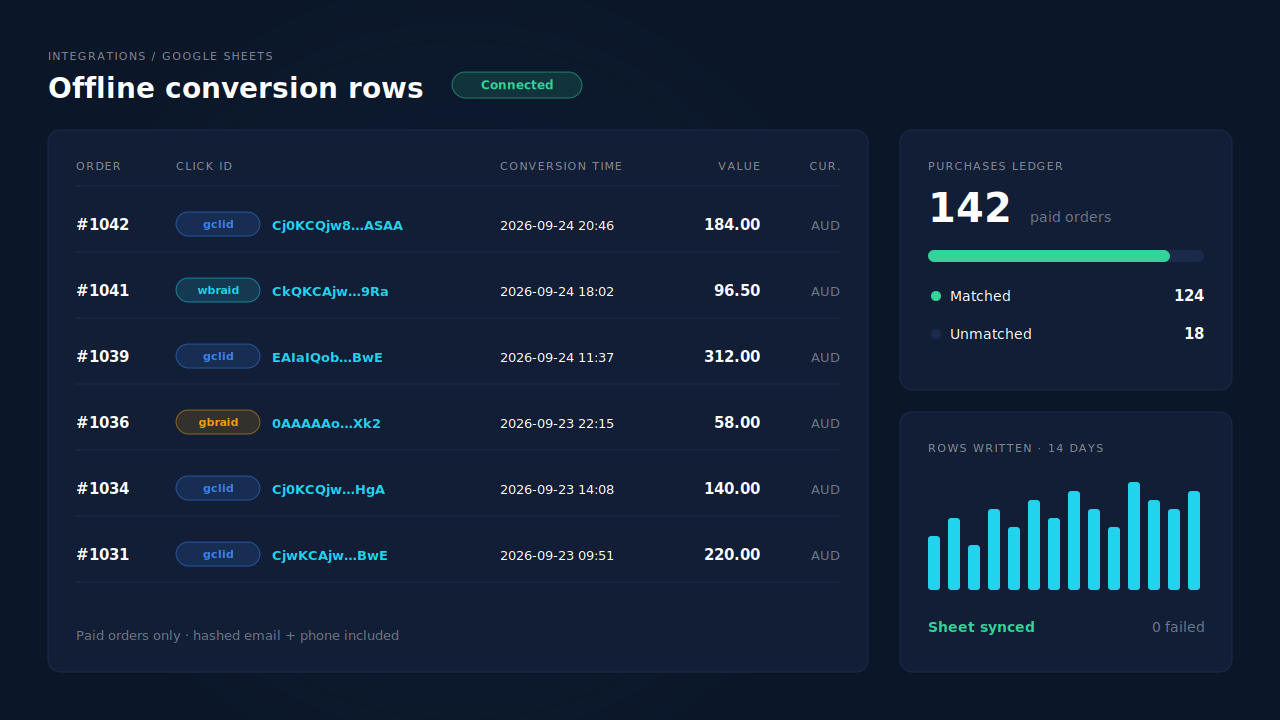Click the green Matched legend dot
The height and width of the screenshot is (720, 1280).
click(x=936, y=296)
